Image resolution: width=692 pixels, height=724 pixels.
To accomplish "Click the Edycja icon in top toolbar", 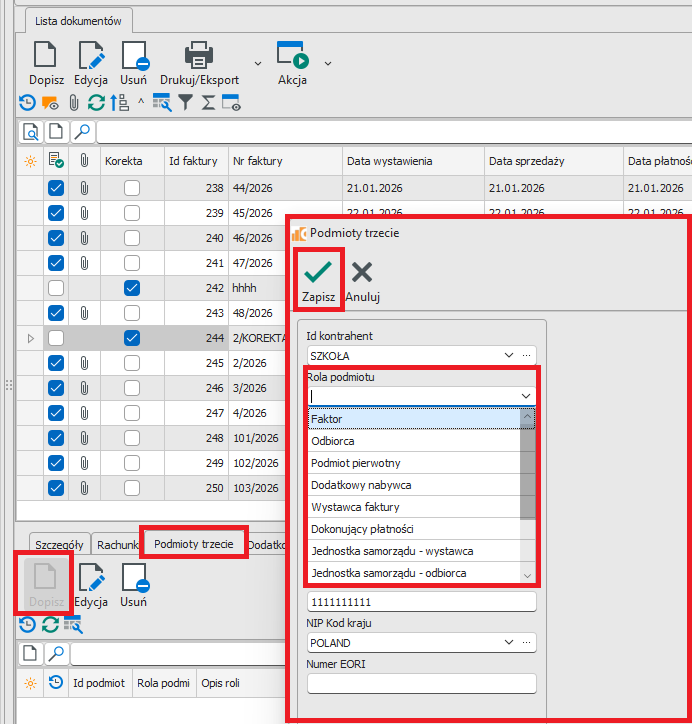I will pos(91,55).
